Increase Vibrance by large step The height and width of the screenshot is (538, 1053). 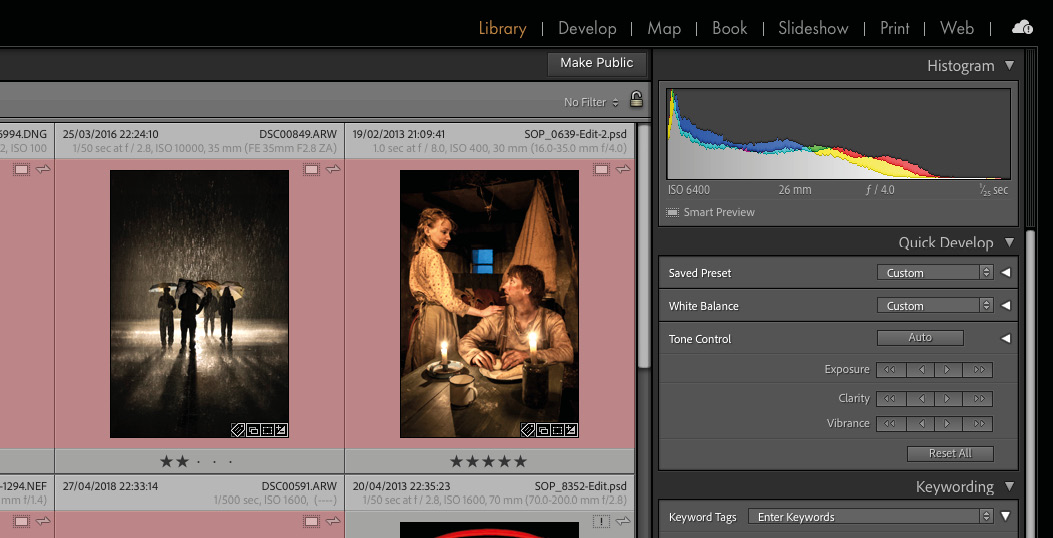[978, 424]
